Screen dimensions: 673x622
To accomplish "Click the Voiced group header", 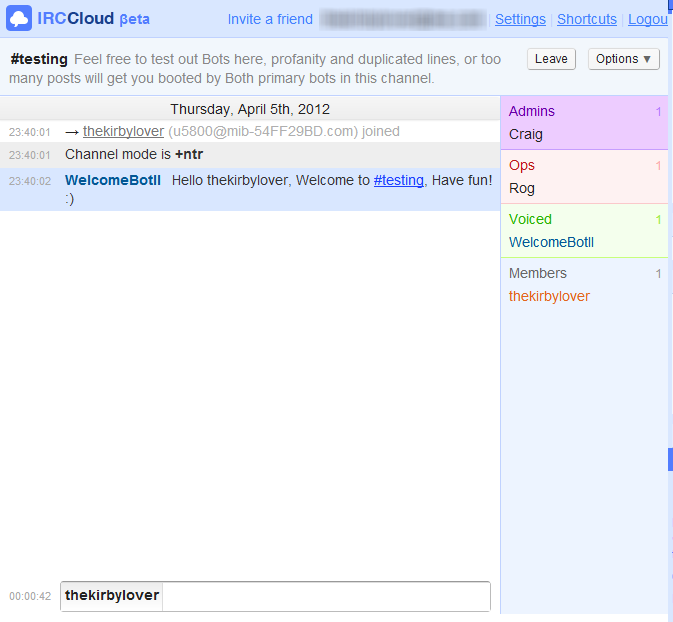I will (x=530, y=219).
